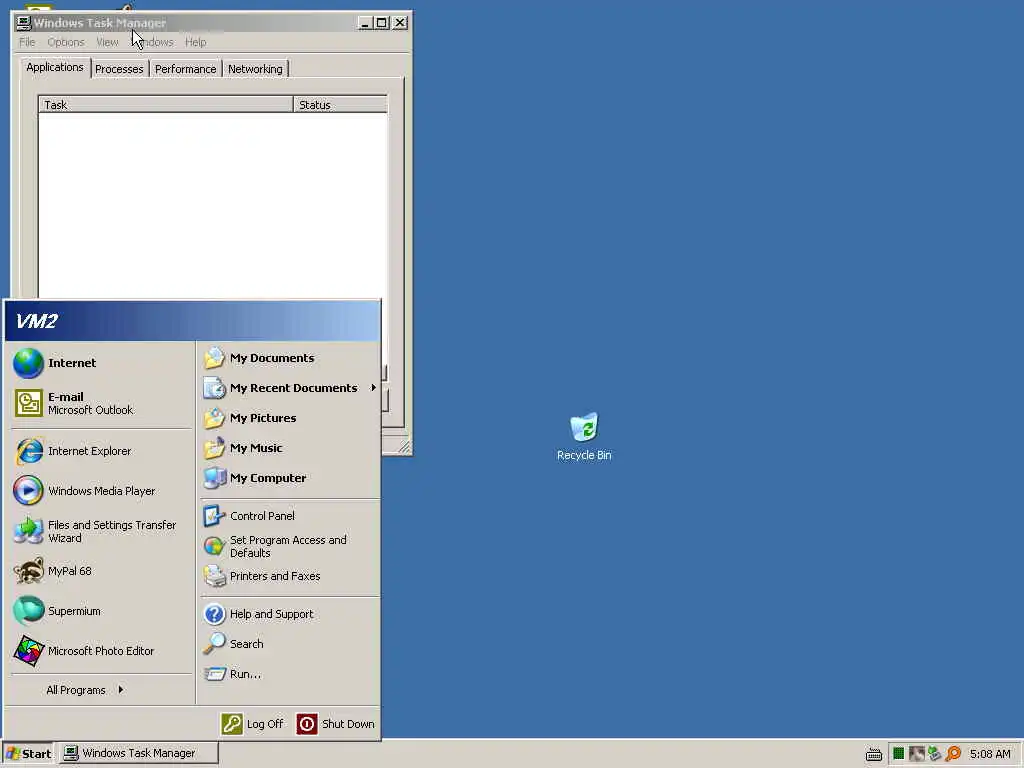Start the Windows Media Player icon
The width and height of the screenshot is (1024, 768).
(x=28, y=491)
